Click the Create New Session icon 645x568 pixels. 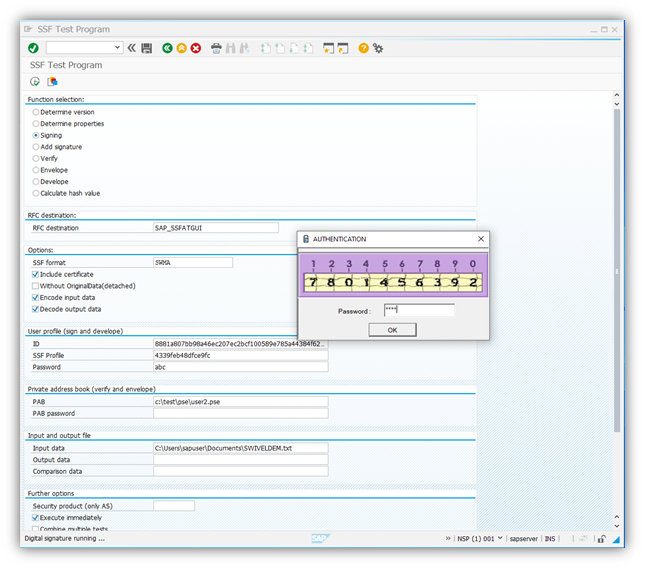[328, 48]
